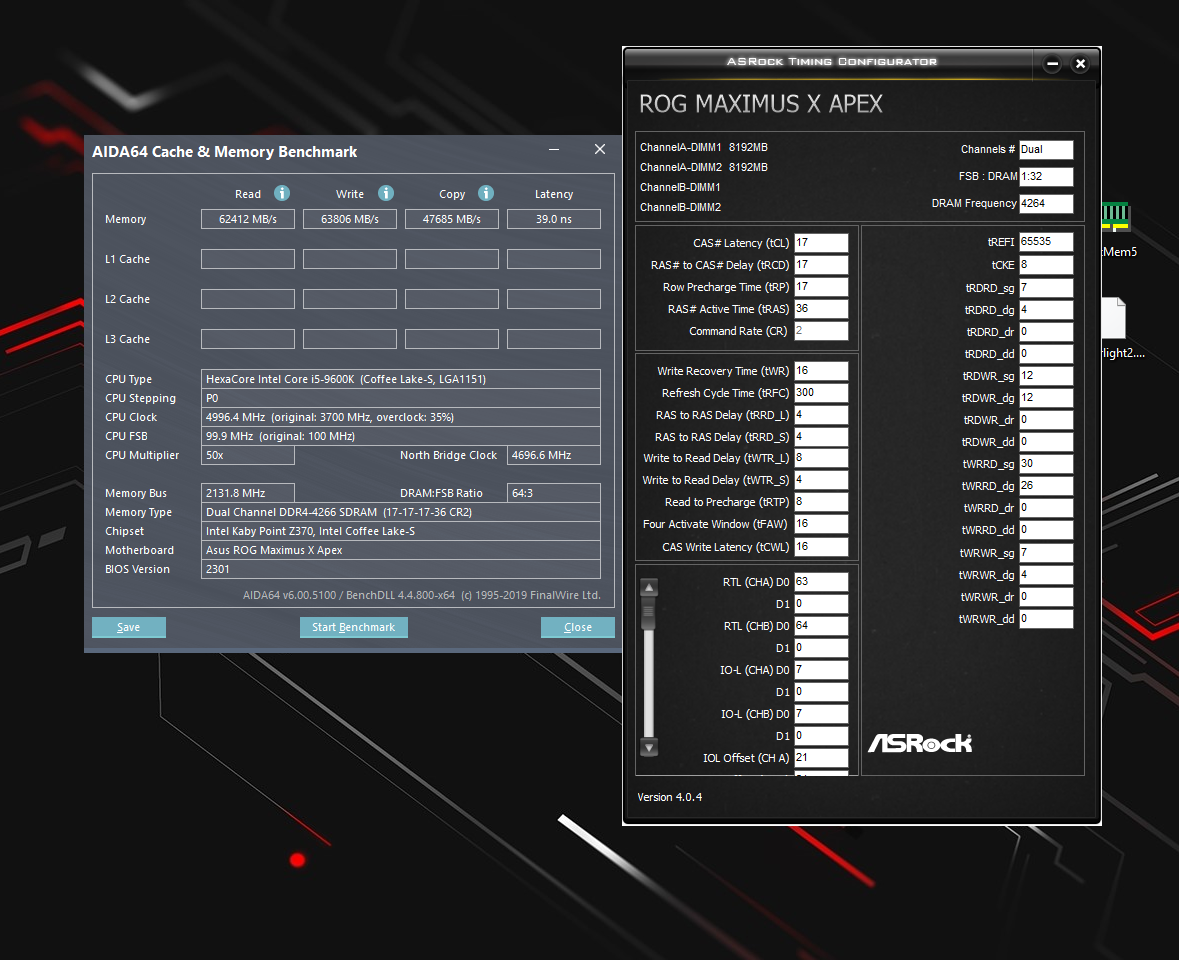Click the empty L3 Cache Latency field

(x=553, y=338)
